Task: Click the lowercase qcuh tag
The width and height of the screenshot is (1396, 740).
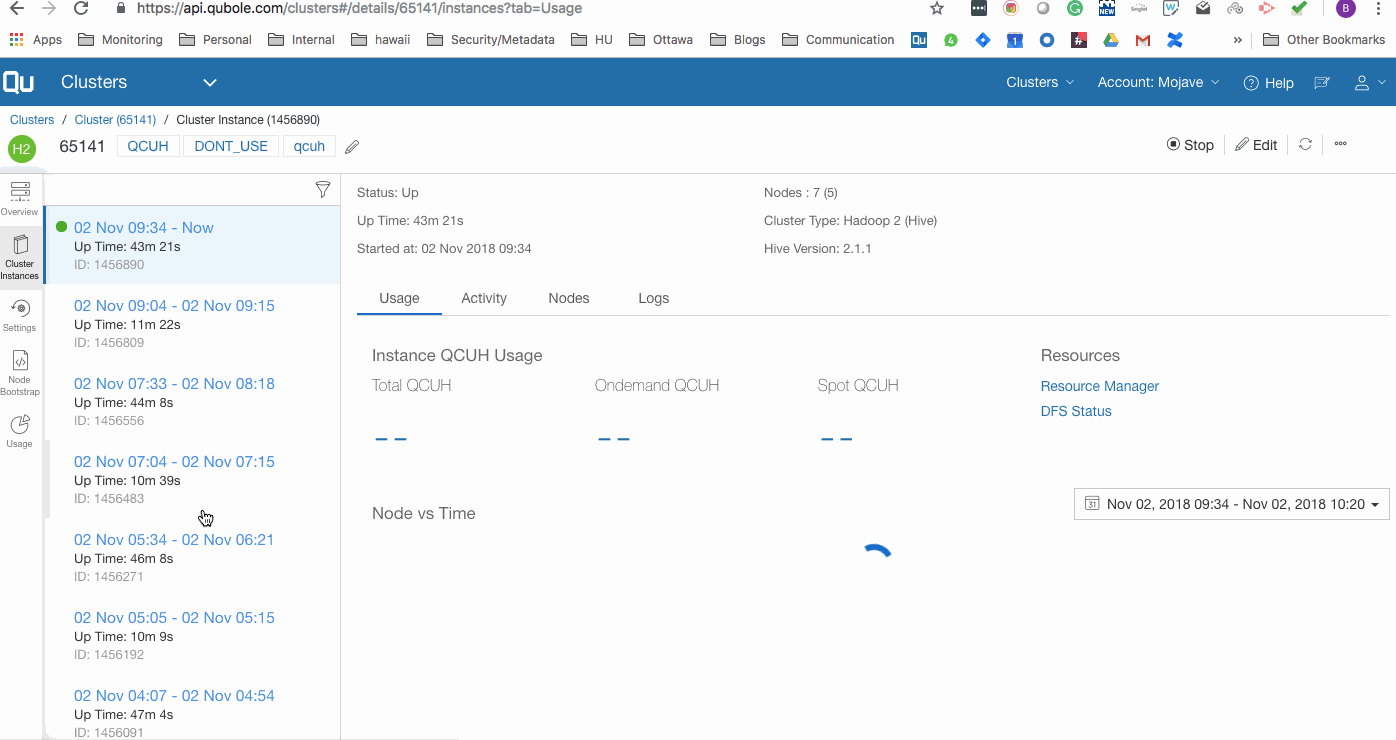Action: pyautogui.click(x=309, y=146)
